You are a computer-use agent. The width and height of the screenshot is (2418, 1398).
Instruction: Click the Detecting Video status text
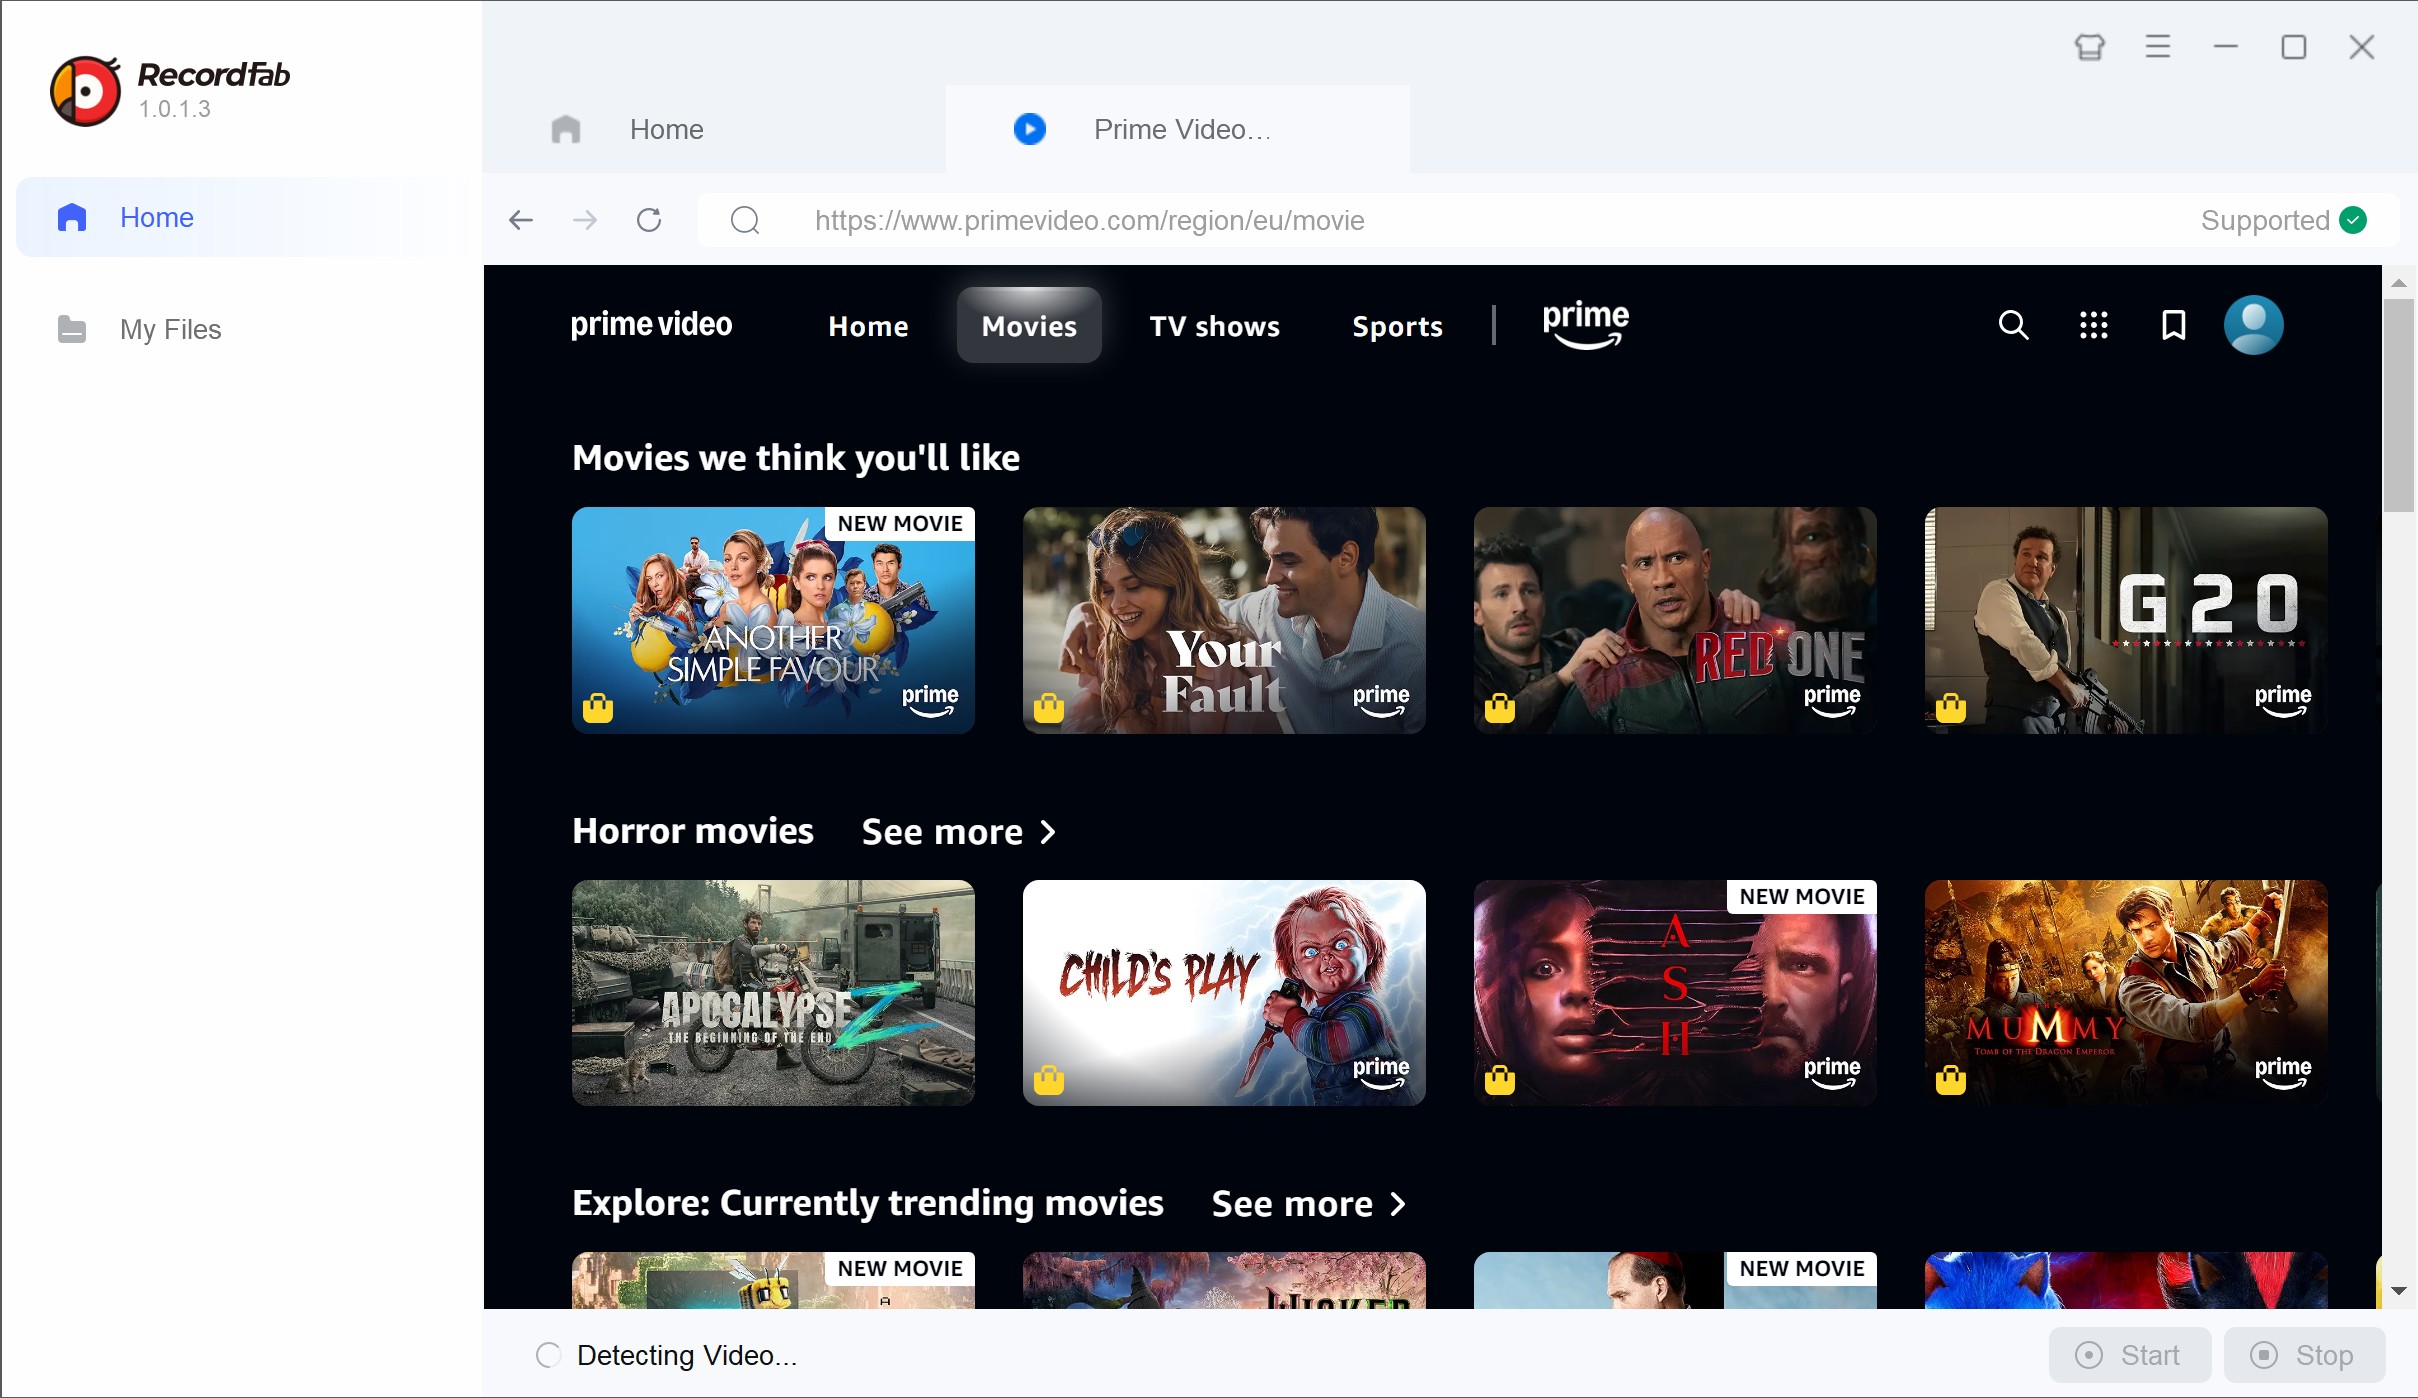[x=687, y=1355]
